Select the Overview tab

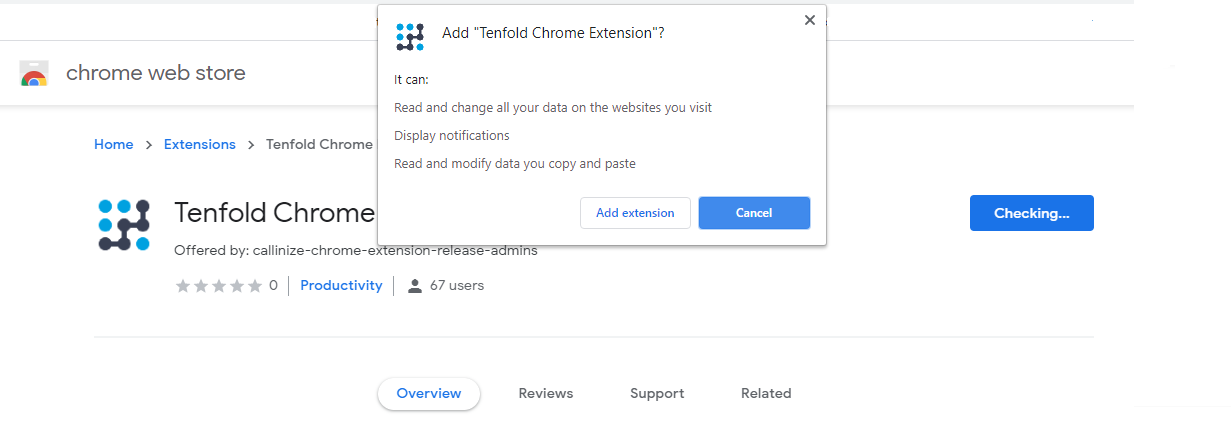point(429,393)
